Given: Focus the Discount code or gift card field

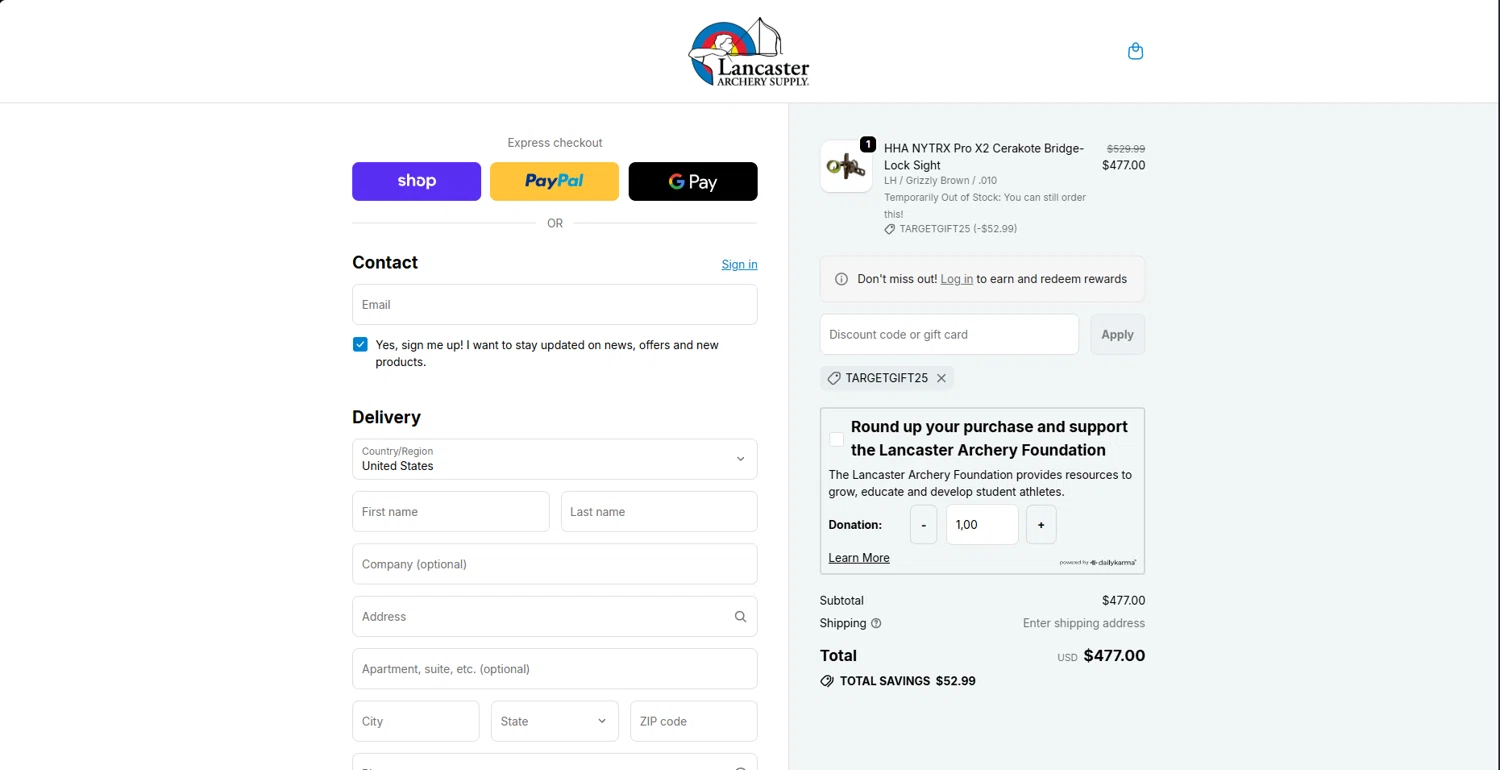Looking at the screenshot, I should 949,334.
